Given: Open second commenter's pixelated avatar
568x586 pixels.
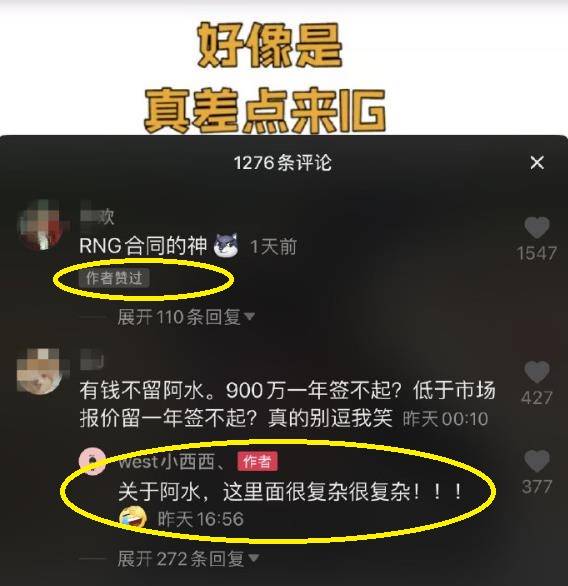Looking at the screenshot, I should pyautogui.click(x=40, y=371).
